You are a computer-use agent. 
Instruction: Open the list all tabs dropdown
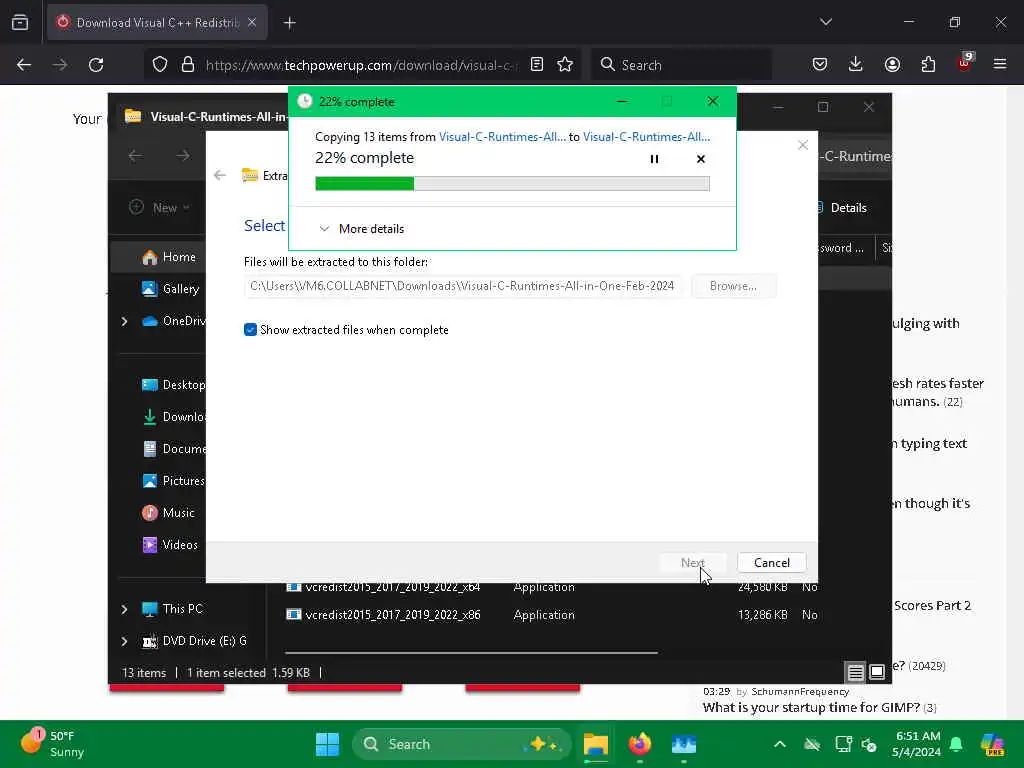(825, 22)
